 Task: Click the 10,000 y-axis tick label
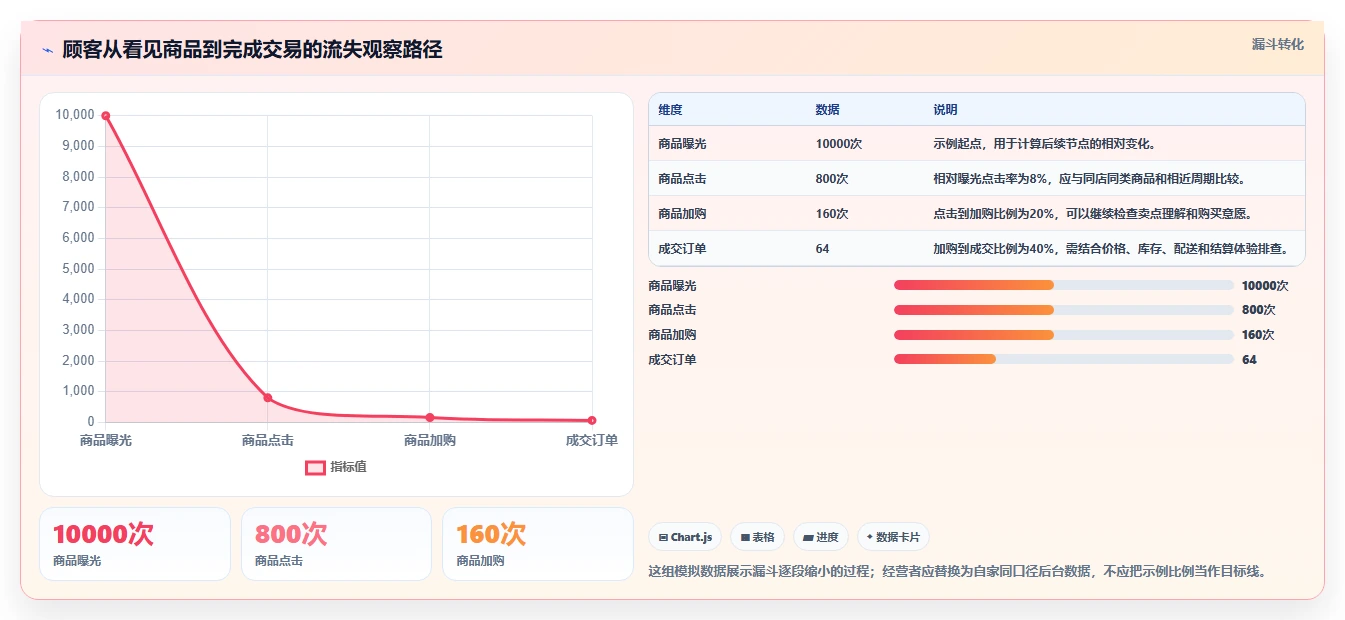[75, 115]
